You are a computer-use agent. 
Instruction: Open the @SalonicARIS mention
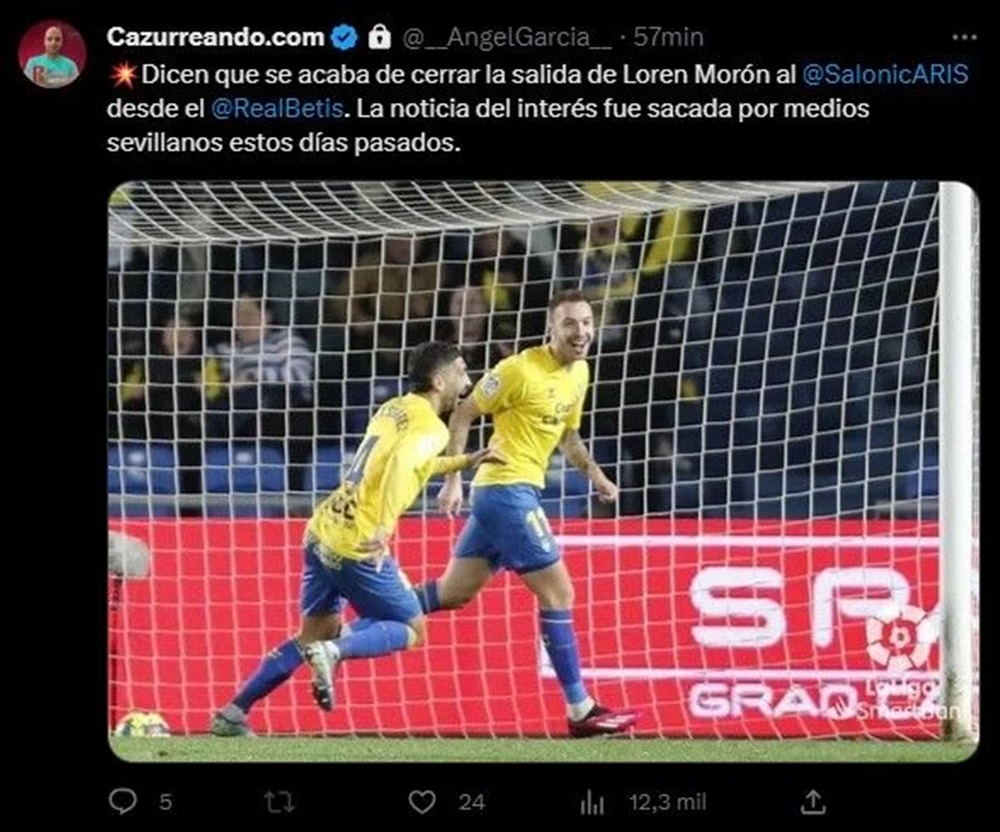coord(885,74)
